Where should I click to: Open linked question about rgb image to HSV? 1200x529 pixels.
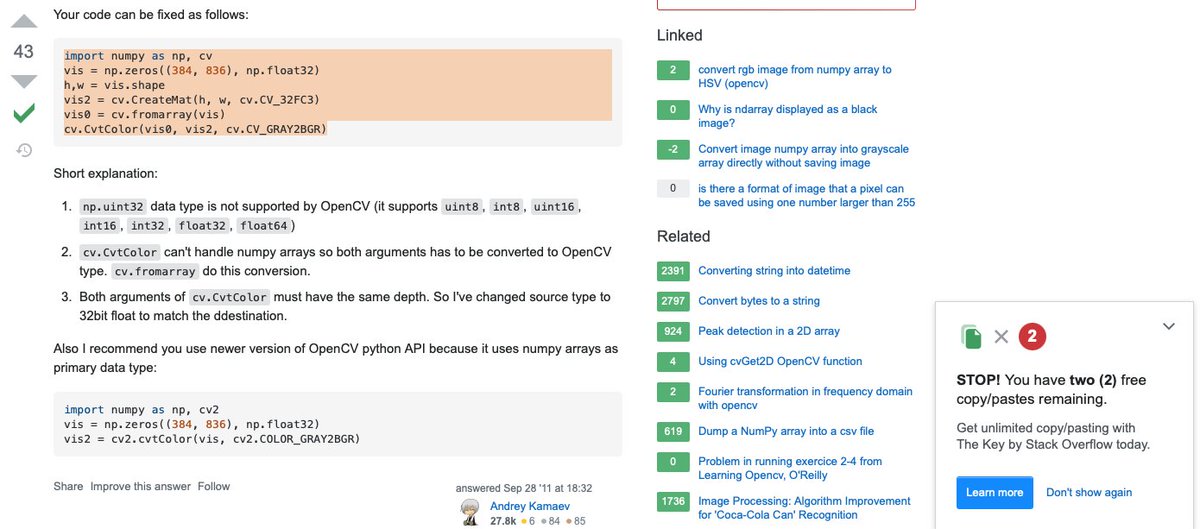(795, 77)
